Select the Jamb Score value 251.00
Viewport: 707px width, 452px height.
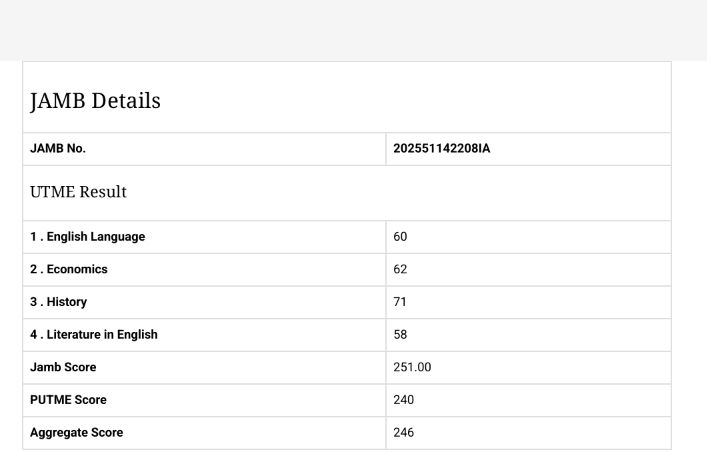413,367
